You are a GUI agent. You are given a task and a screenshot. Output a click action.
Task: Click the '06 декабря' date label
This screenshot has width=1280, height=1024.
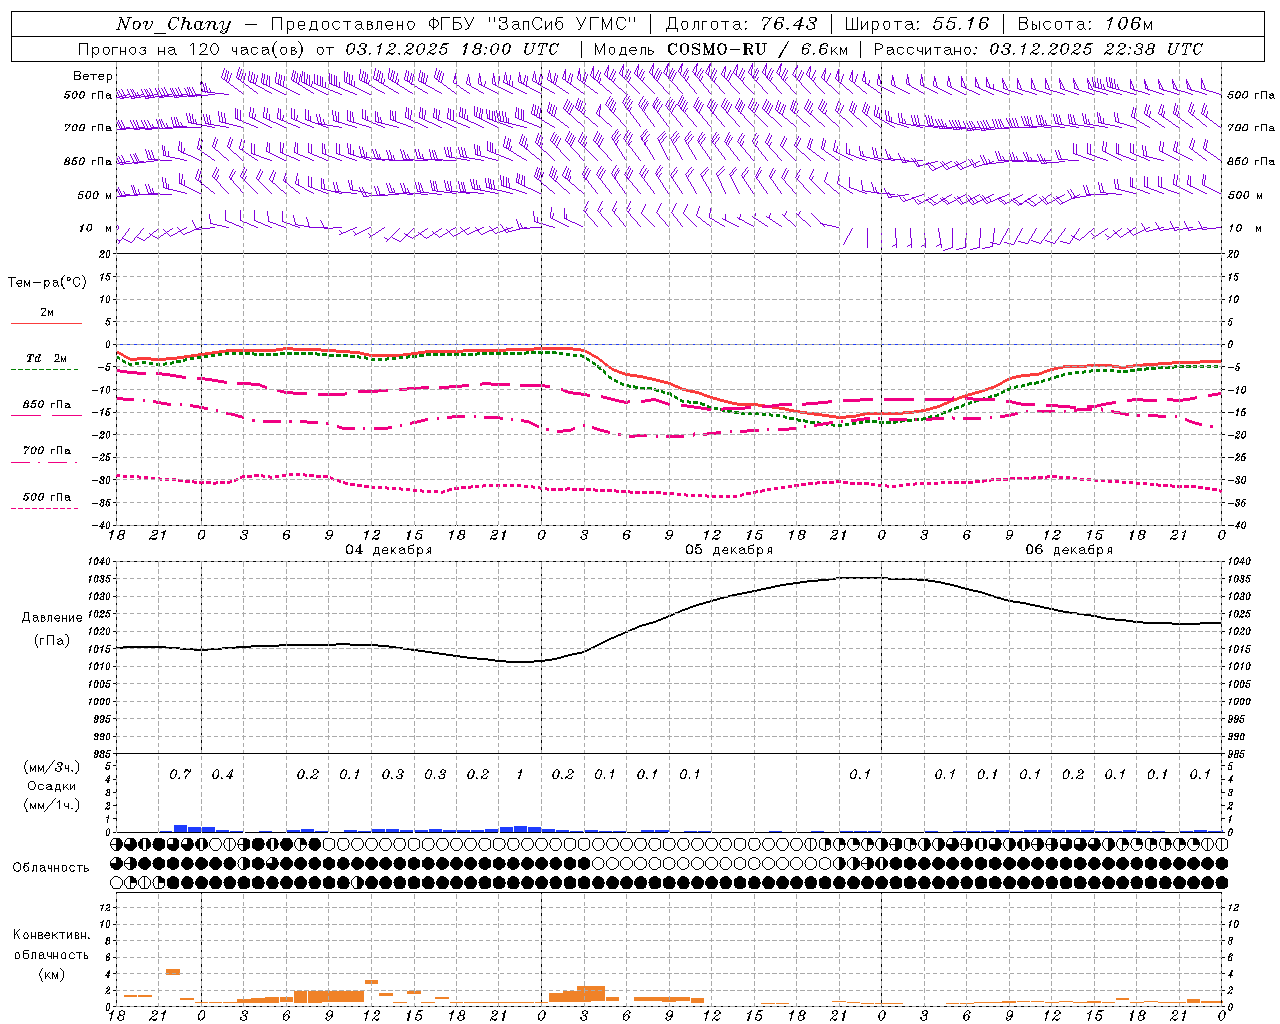click(1069, 550)
